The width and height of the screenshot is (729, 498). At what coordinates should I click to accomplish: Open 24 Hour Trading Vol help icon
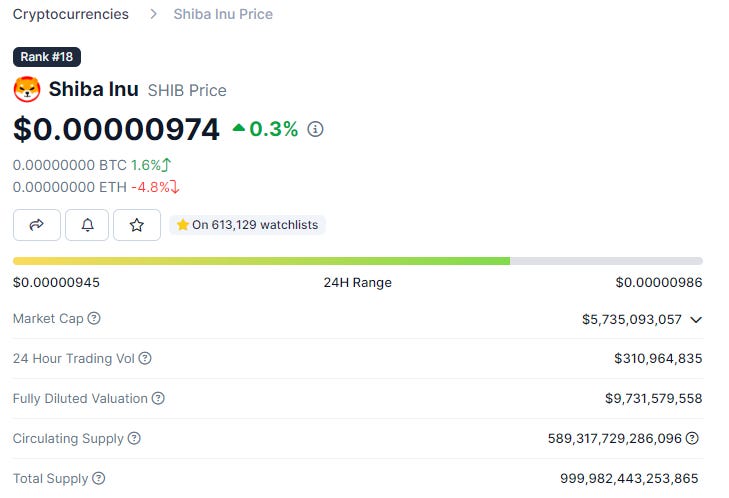pos(145,358)
